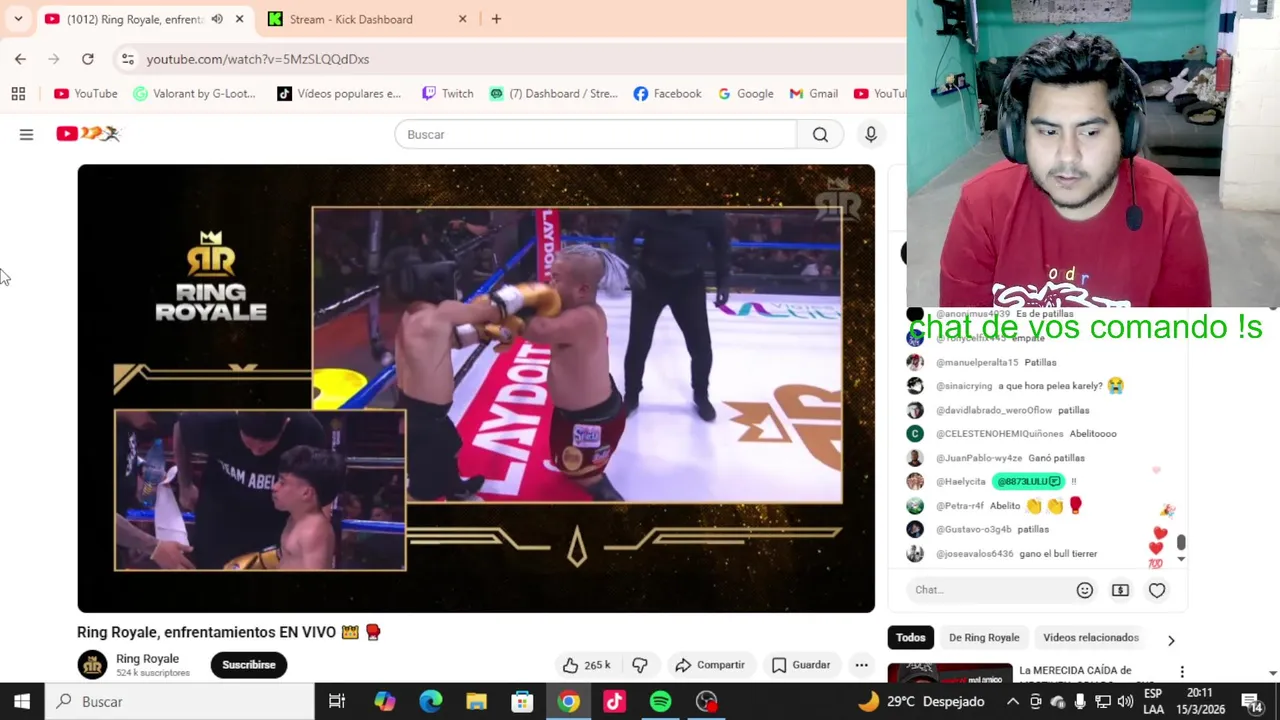Click the address bar URL
This screenshot has height=720, width=1280.
pyautogui.click(x=257, y=59)
